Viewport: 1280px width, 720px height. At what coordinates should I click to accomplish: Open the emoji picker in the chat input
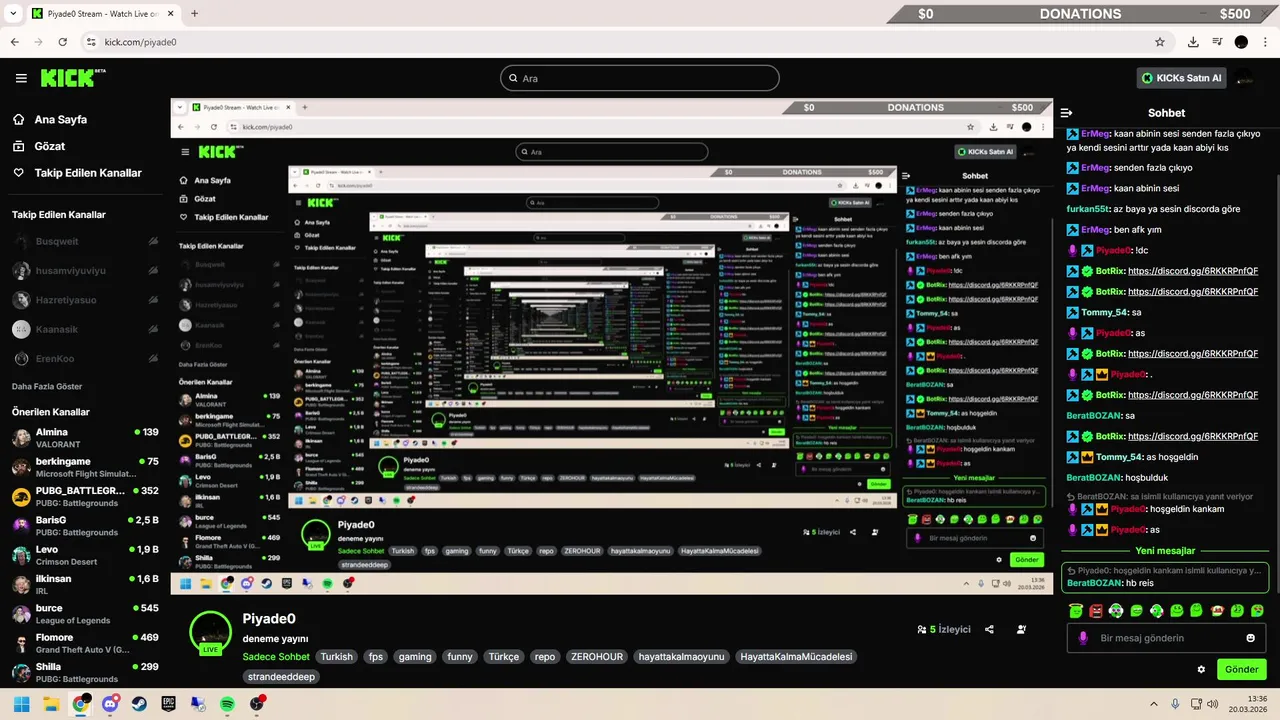coord(1251,638)
